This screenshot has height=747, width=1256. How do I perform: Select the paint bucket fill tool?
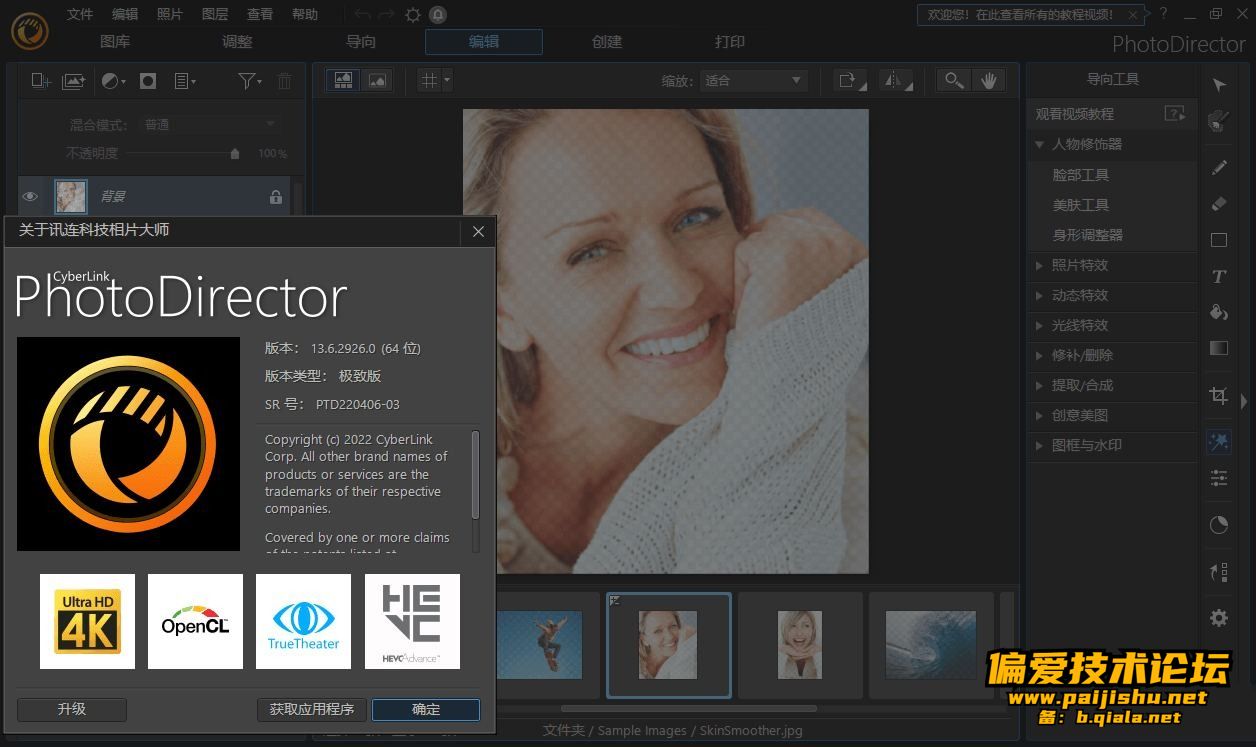pos(1218,312)
